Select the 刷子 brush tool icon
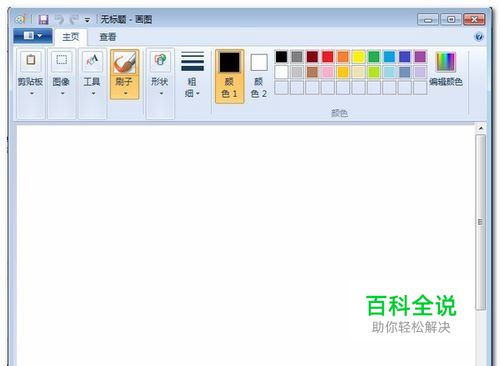Image resolution: width=500 pixels, height=366 pixels. tap(125, 62)
